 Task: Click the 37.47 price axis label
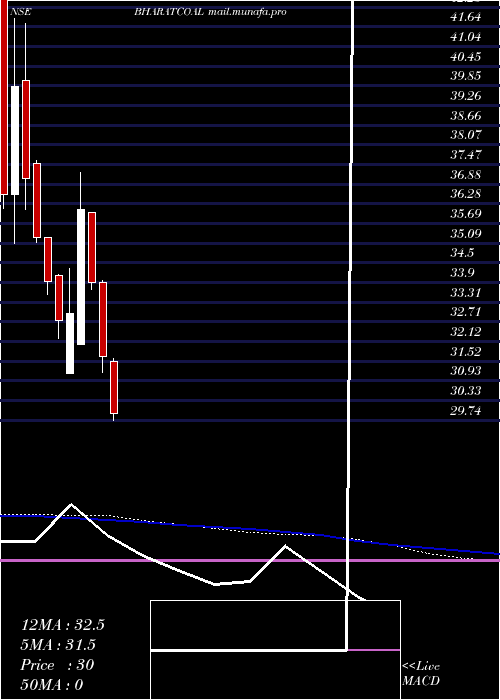[466, 155]
